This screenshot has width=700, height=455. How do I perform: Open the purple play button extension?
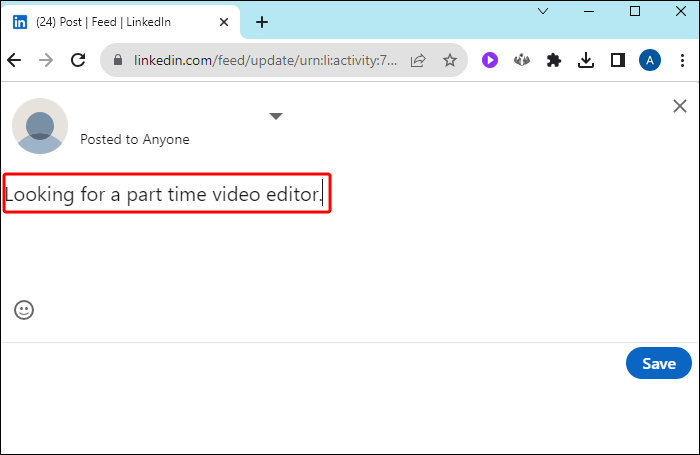tap(490, 60)
